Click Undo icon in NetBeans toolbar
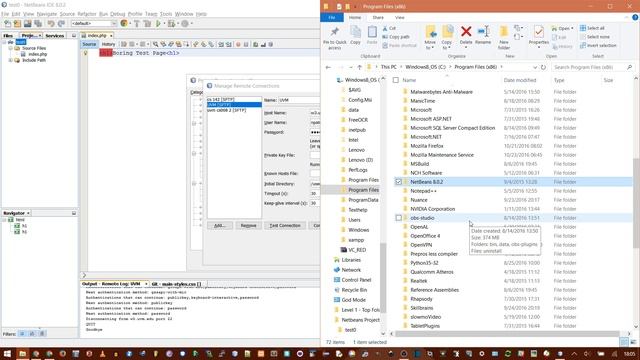 click(51, 24)
